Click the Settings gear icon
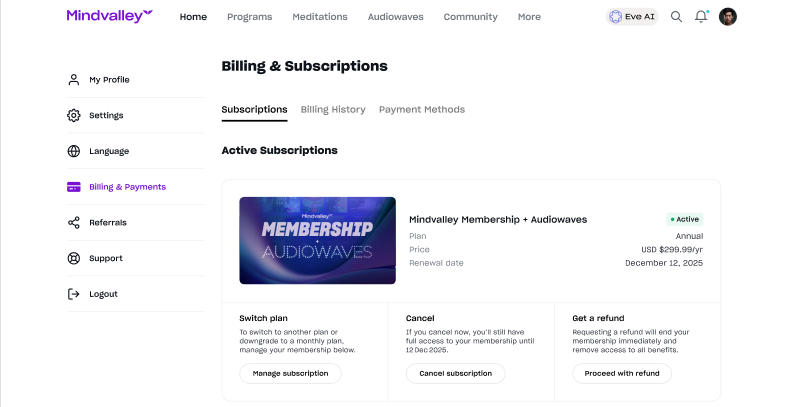 pyautogui.click(x=74, y=115)
